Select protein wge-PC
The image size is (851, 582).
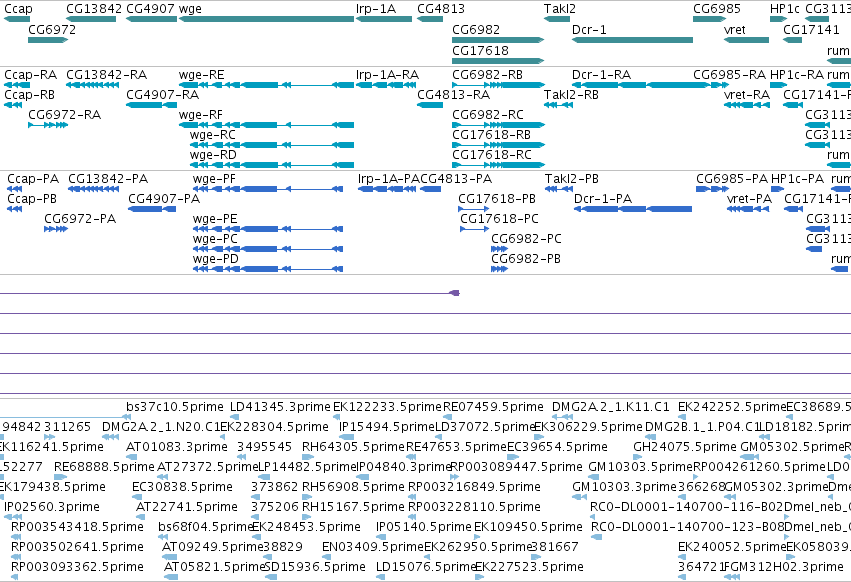pos(268,249)
